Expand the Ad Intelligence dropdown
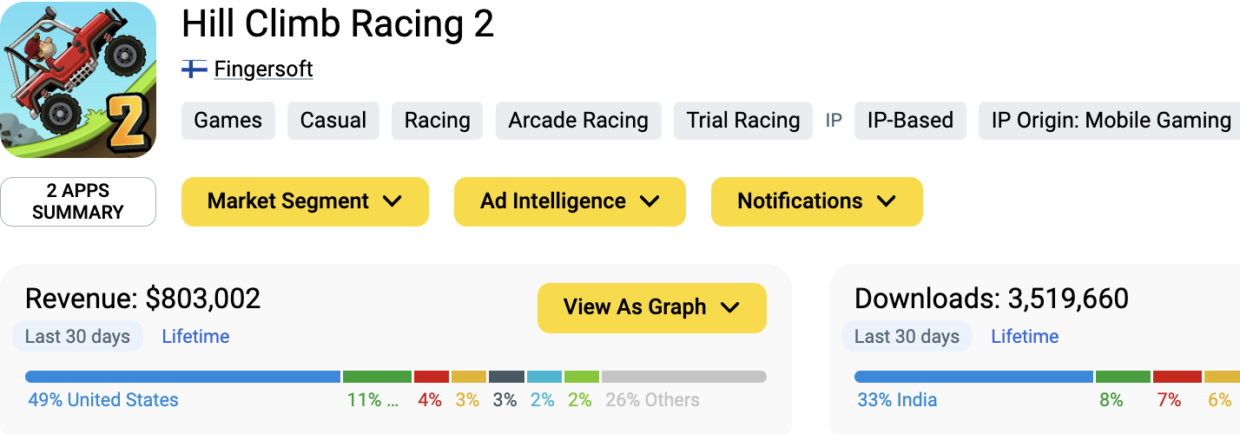The width and height of the screenshot is (1240, 434). tap(570, 201)
